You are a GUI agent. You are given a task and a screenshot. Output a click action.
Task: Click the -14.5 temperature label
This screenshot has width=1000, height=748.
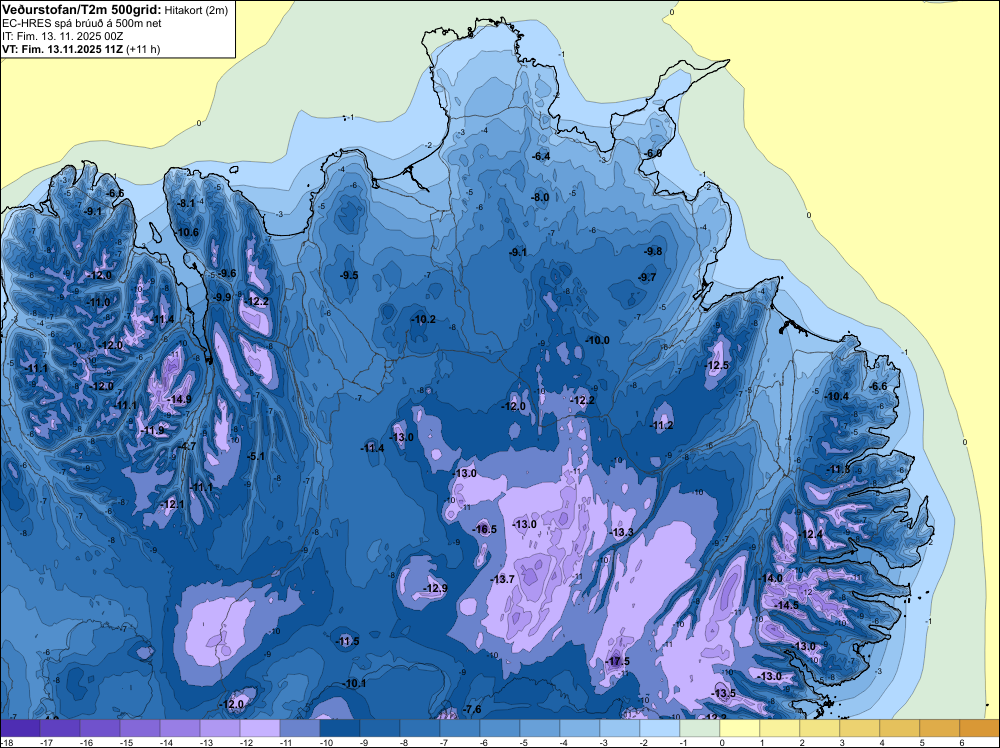[786, 605]
